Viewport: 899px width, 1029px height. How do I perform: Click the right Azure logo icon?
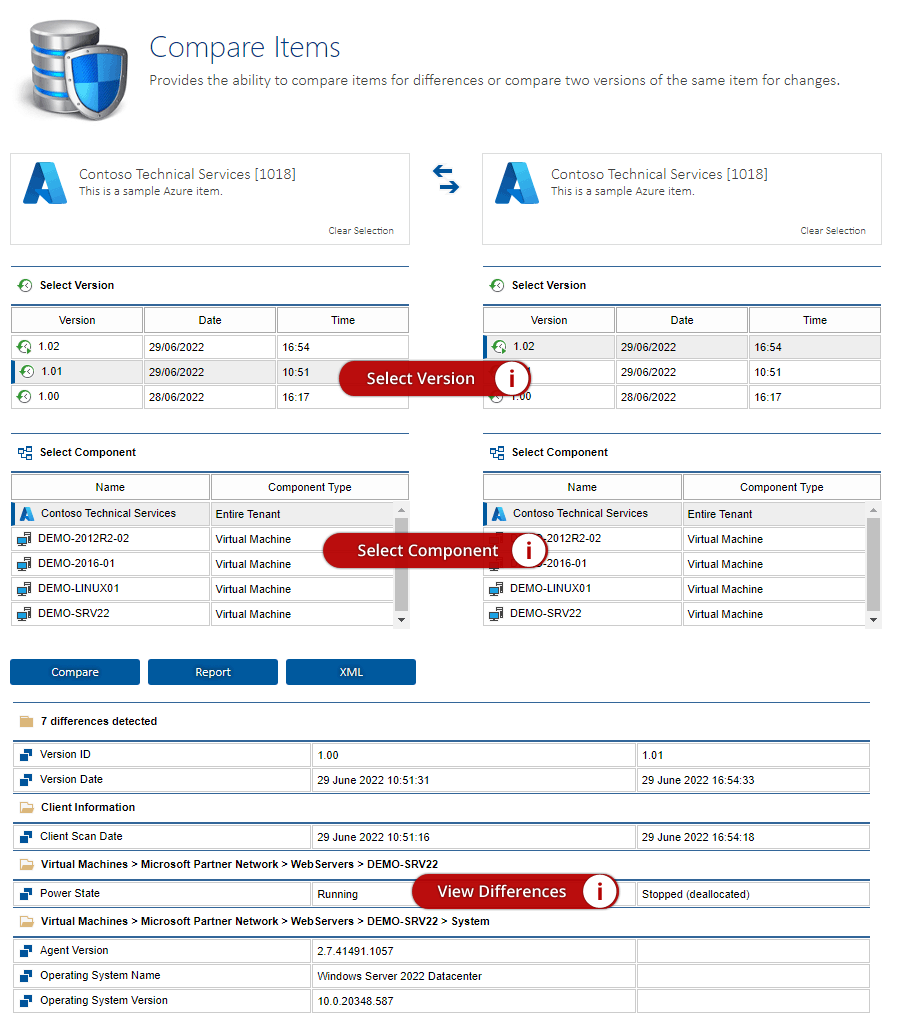tap(516, 183)
